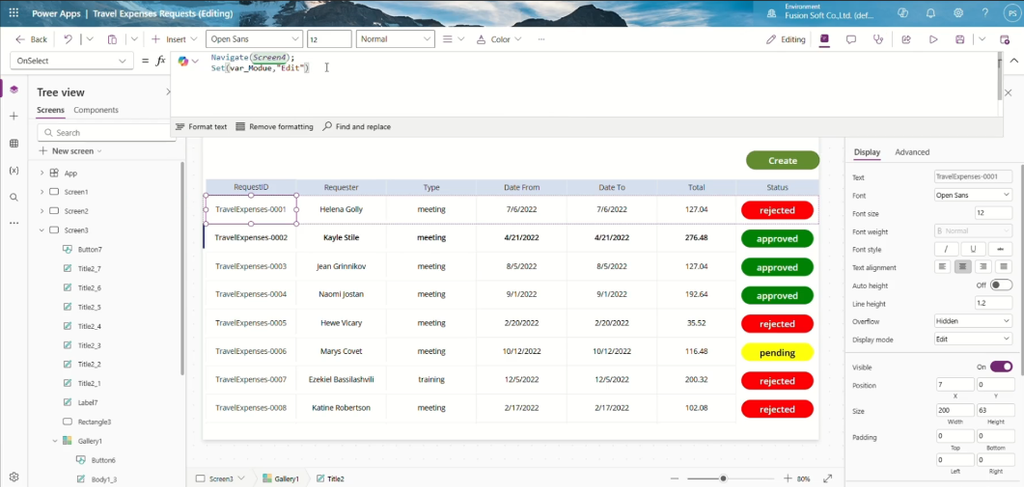Open the Settings gear in the header
Viewport: 1024px width, 487px height.
(958, 12)
